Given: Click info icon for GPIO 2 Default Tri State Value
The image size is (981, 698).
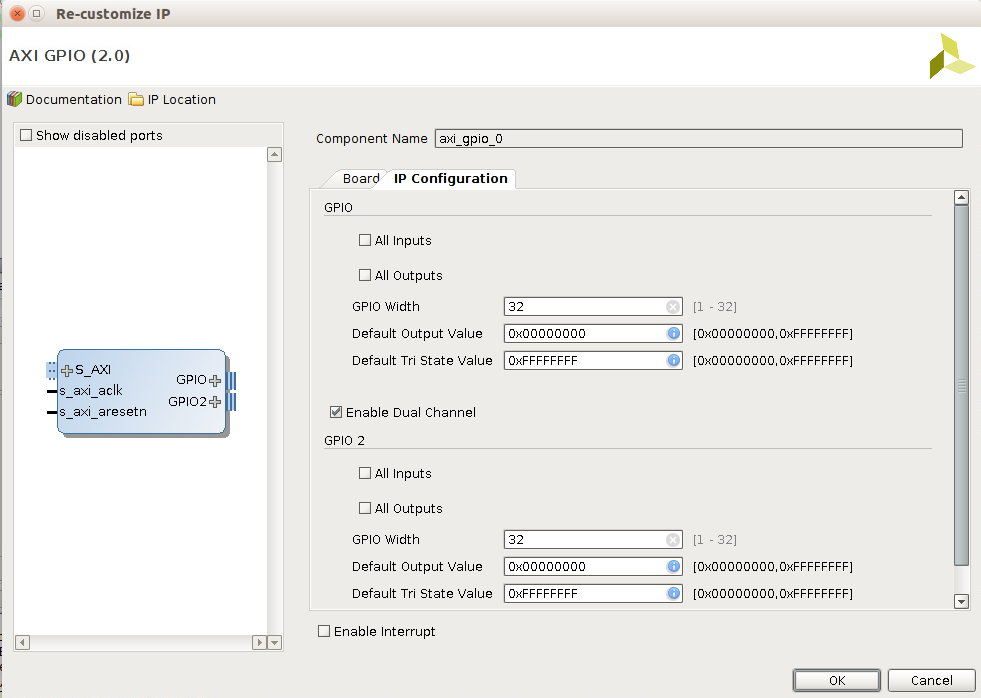Looking at the screenshot, I should tap(673, 594).
